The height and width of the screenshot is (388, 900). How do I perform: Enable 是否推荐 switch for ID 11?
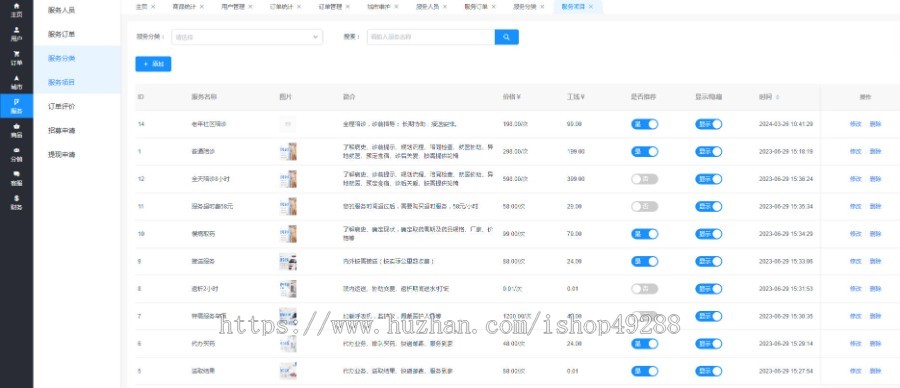pos(645,206)
